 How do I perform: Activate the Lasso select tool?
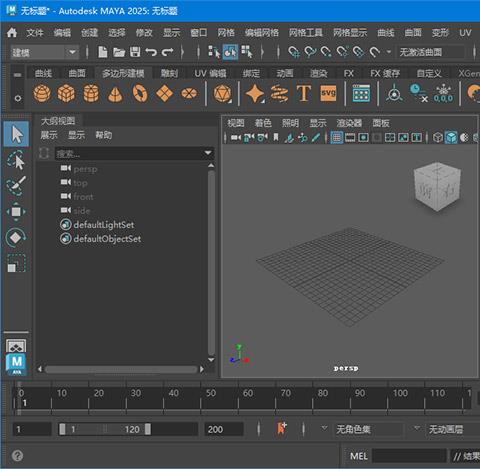point(16,160)
